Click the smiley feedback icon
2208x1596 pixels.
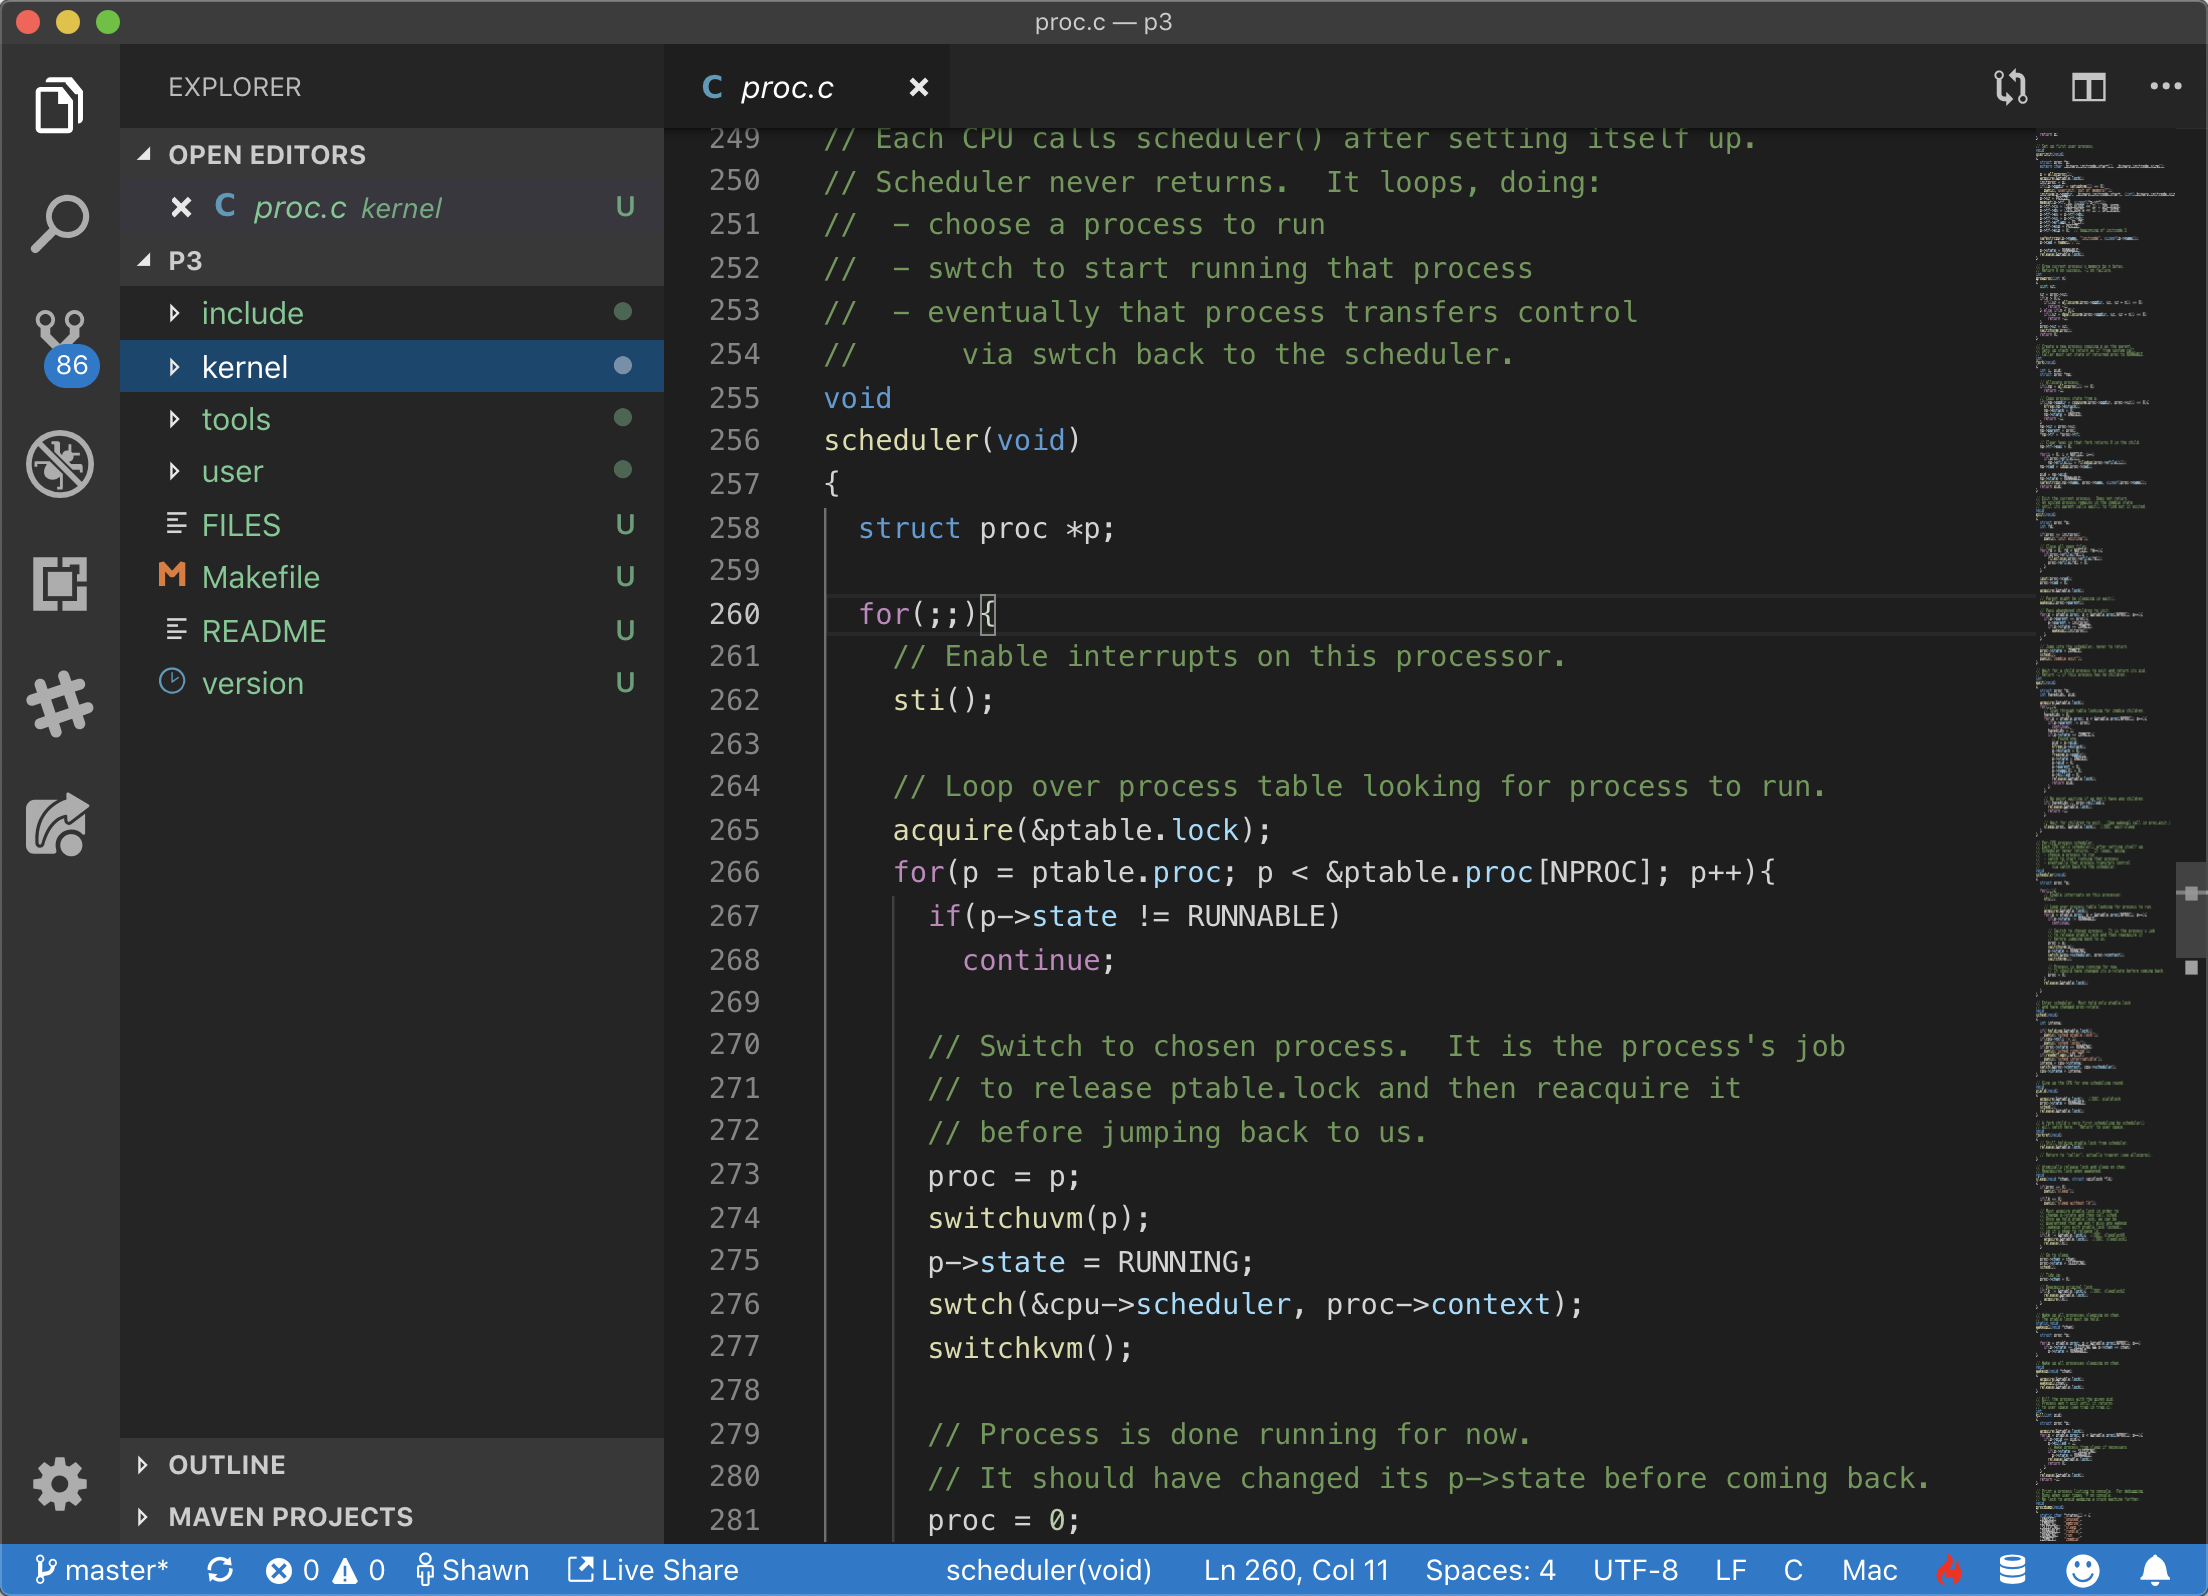[2083, 1570]
